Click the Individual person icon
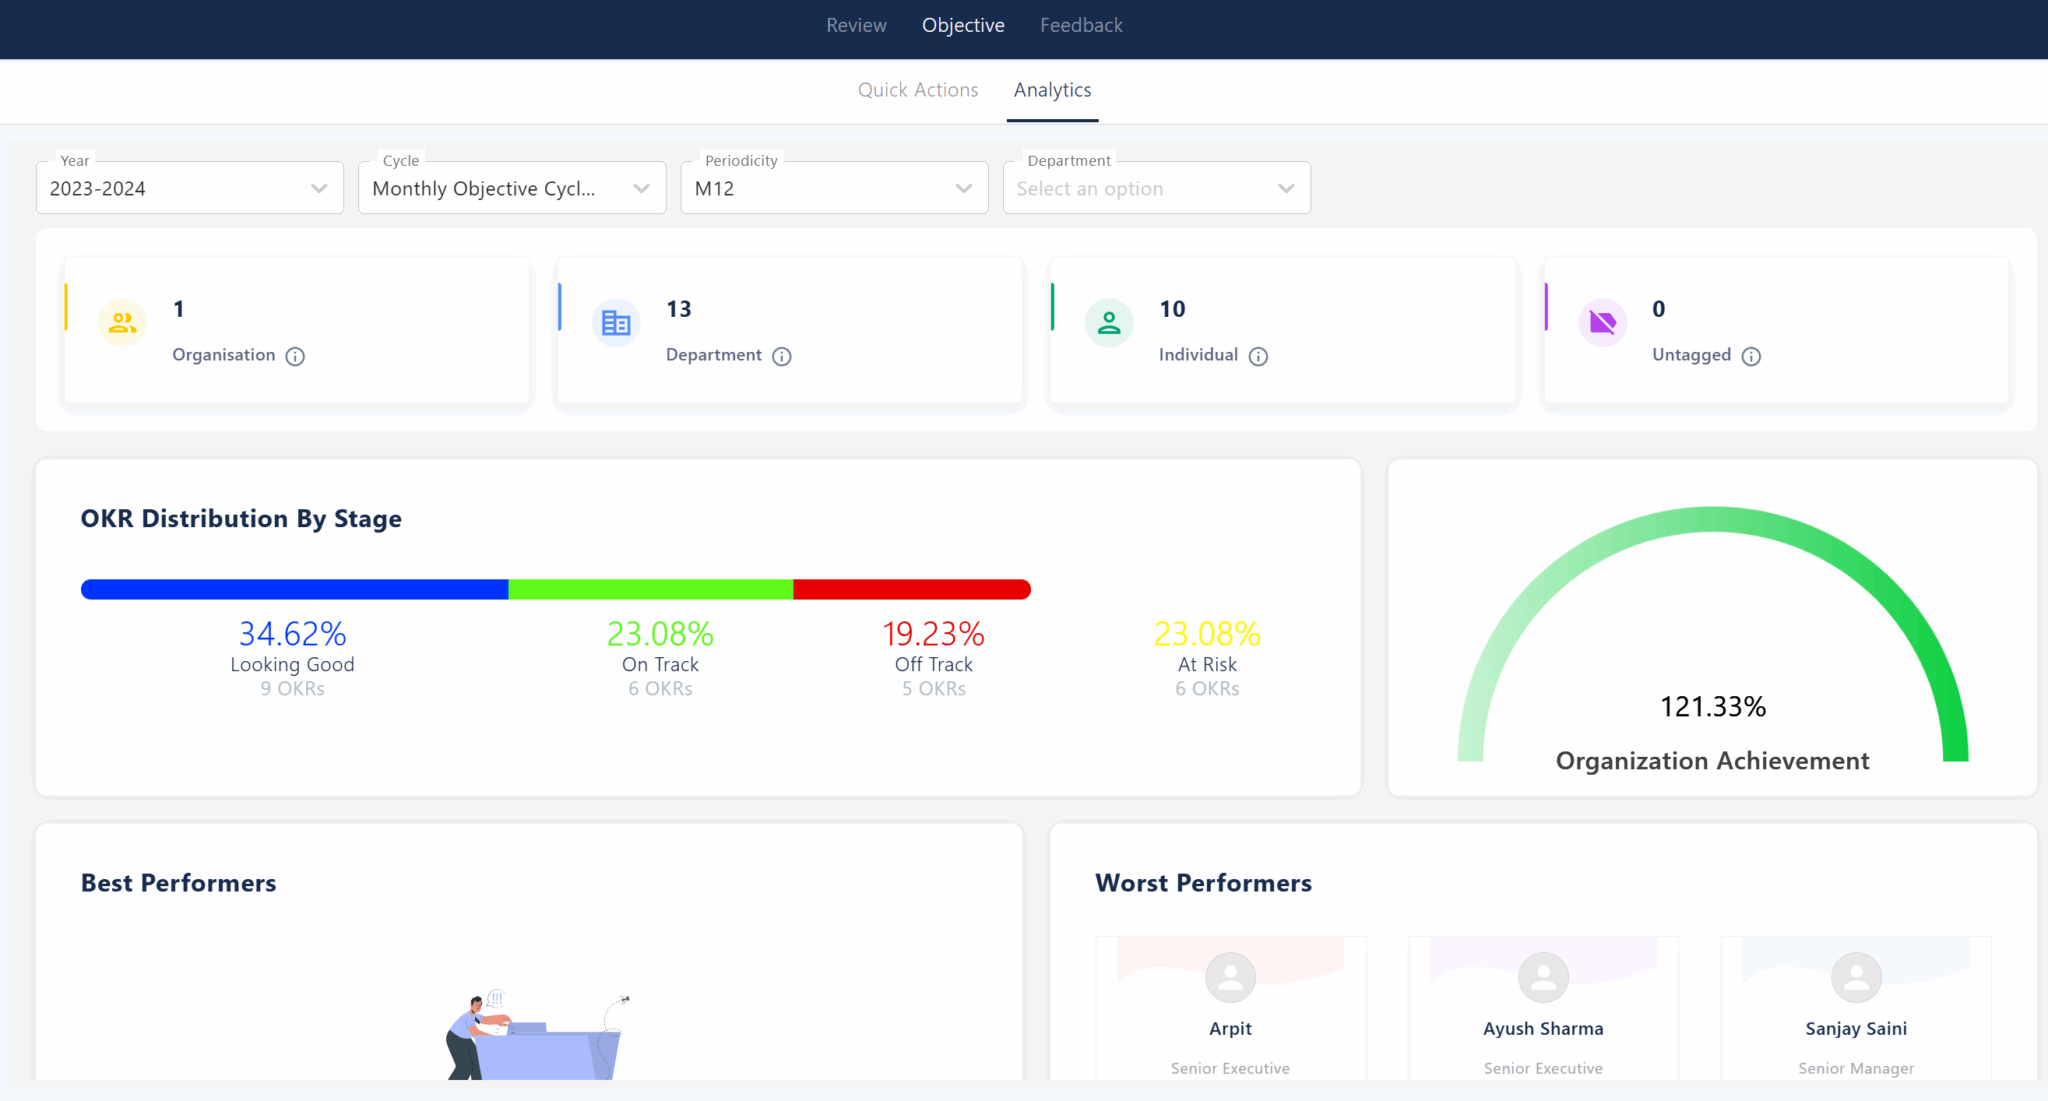The width and height of the screenshot is (2048, 1101). click(1108, 322)
